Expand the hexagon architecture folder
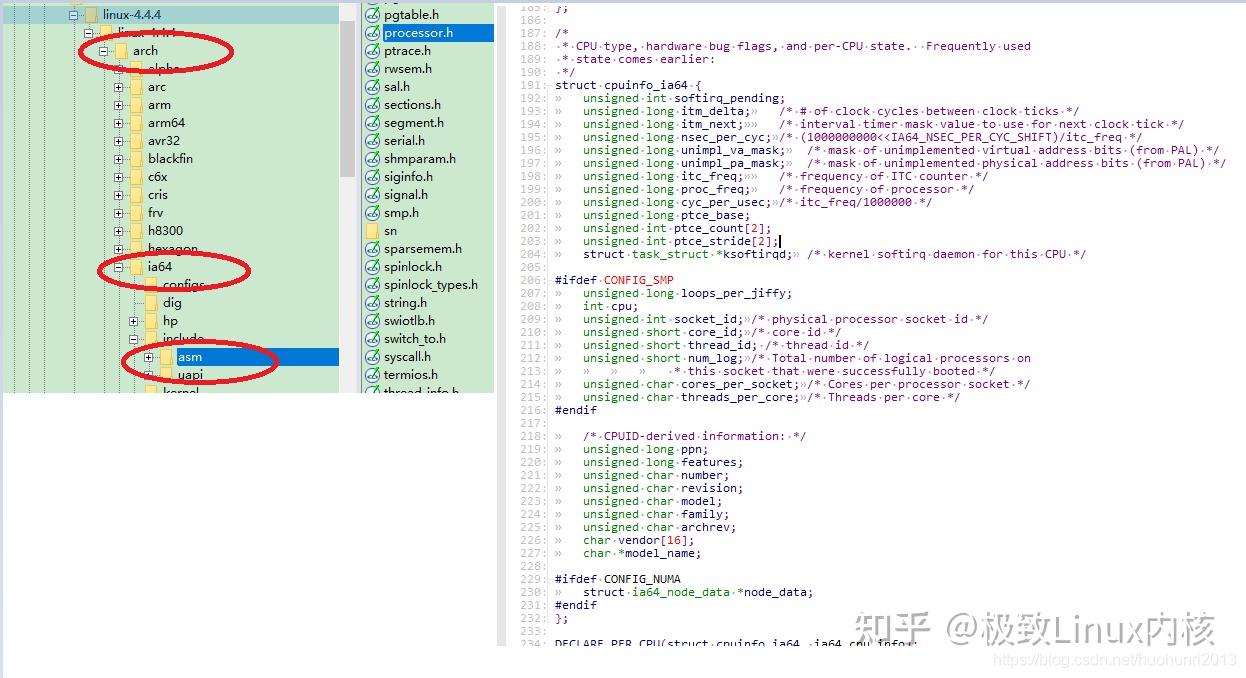Screen dimensions: 1246x678 click(x=117, y=248)
